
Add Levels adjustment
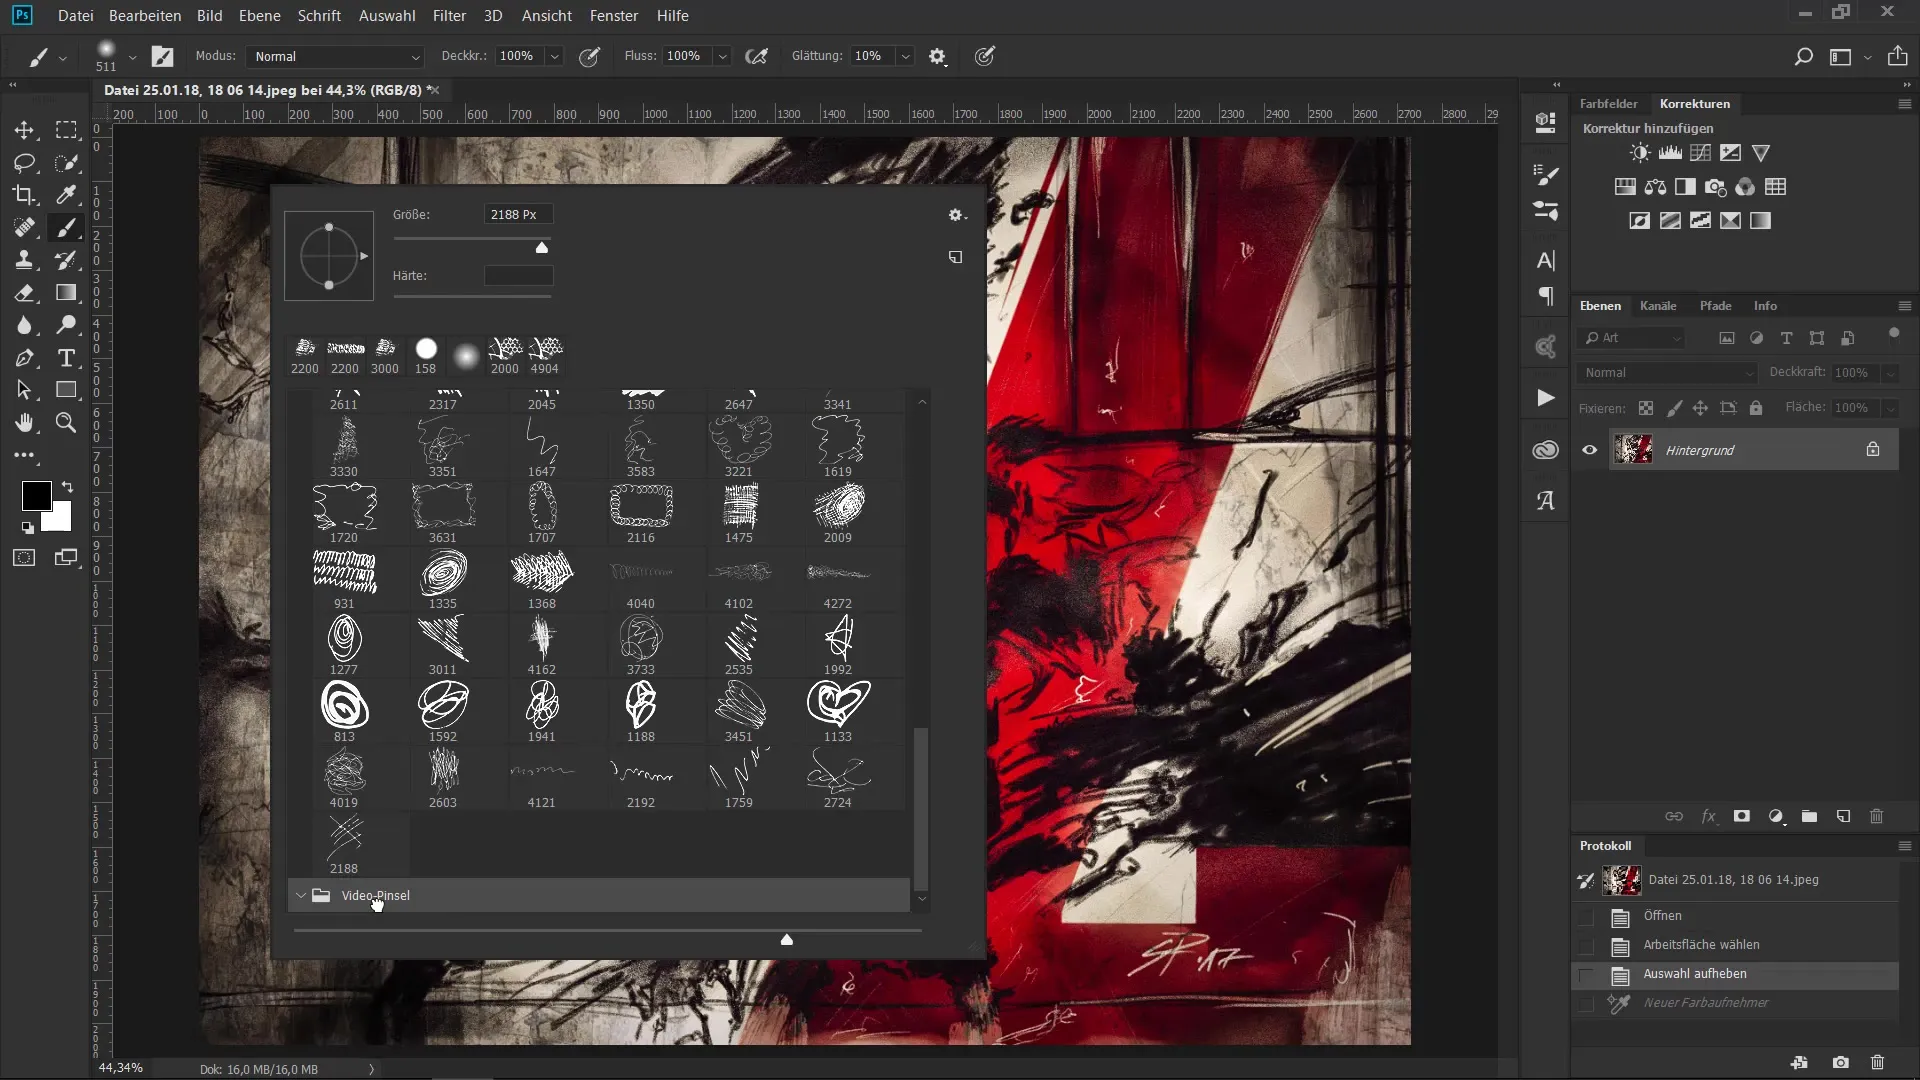point(1670,153)
